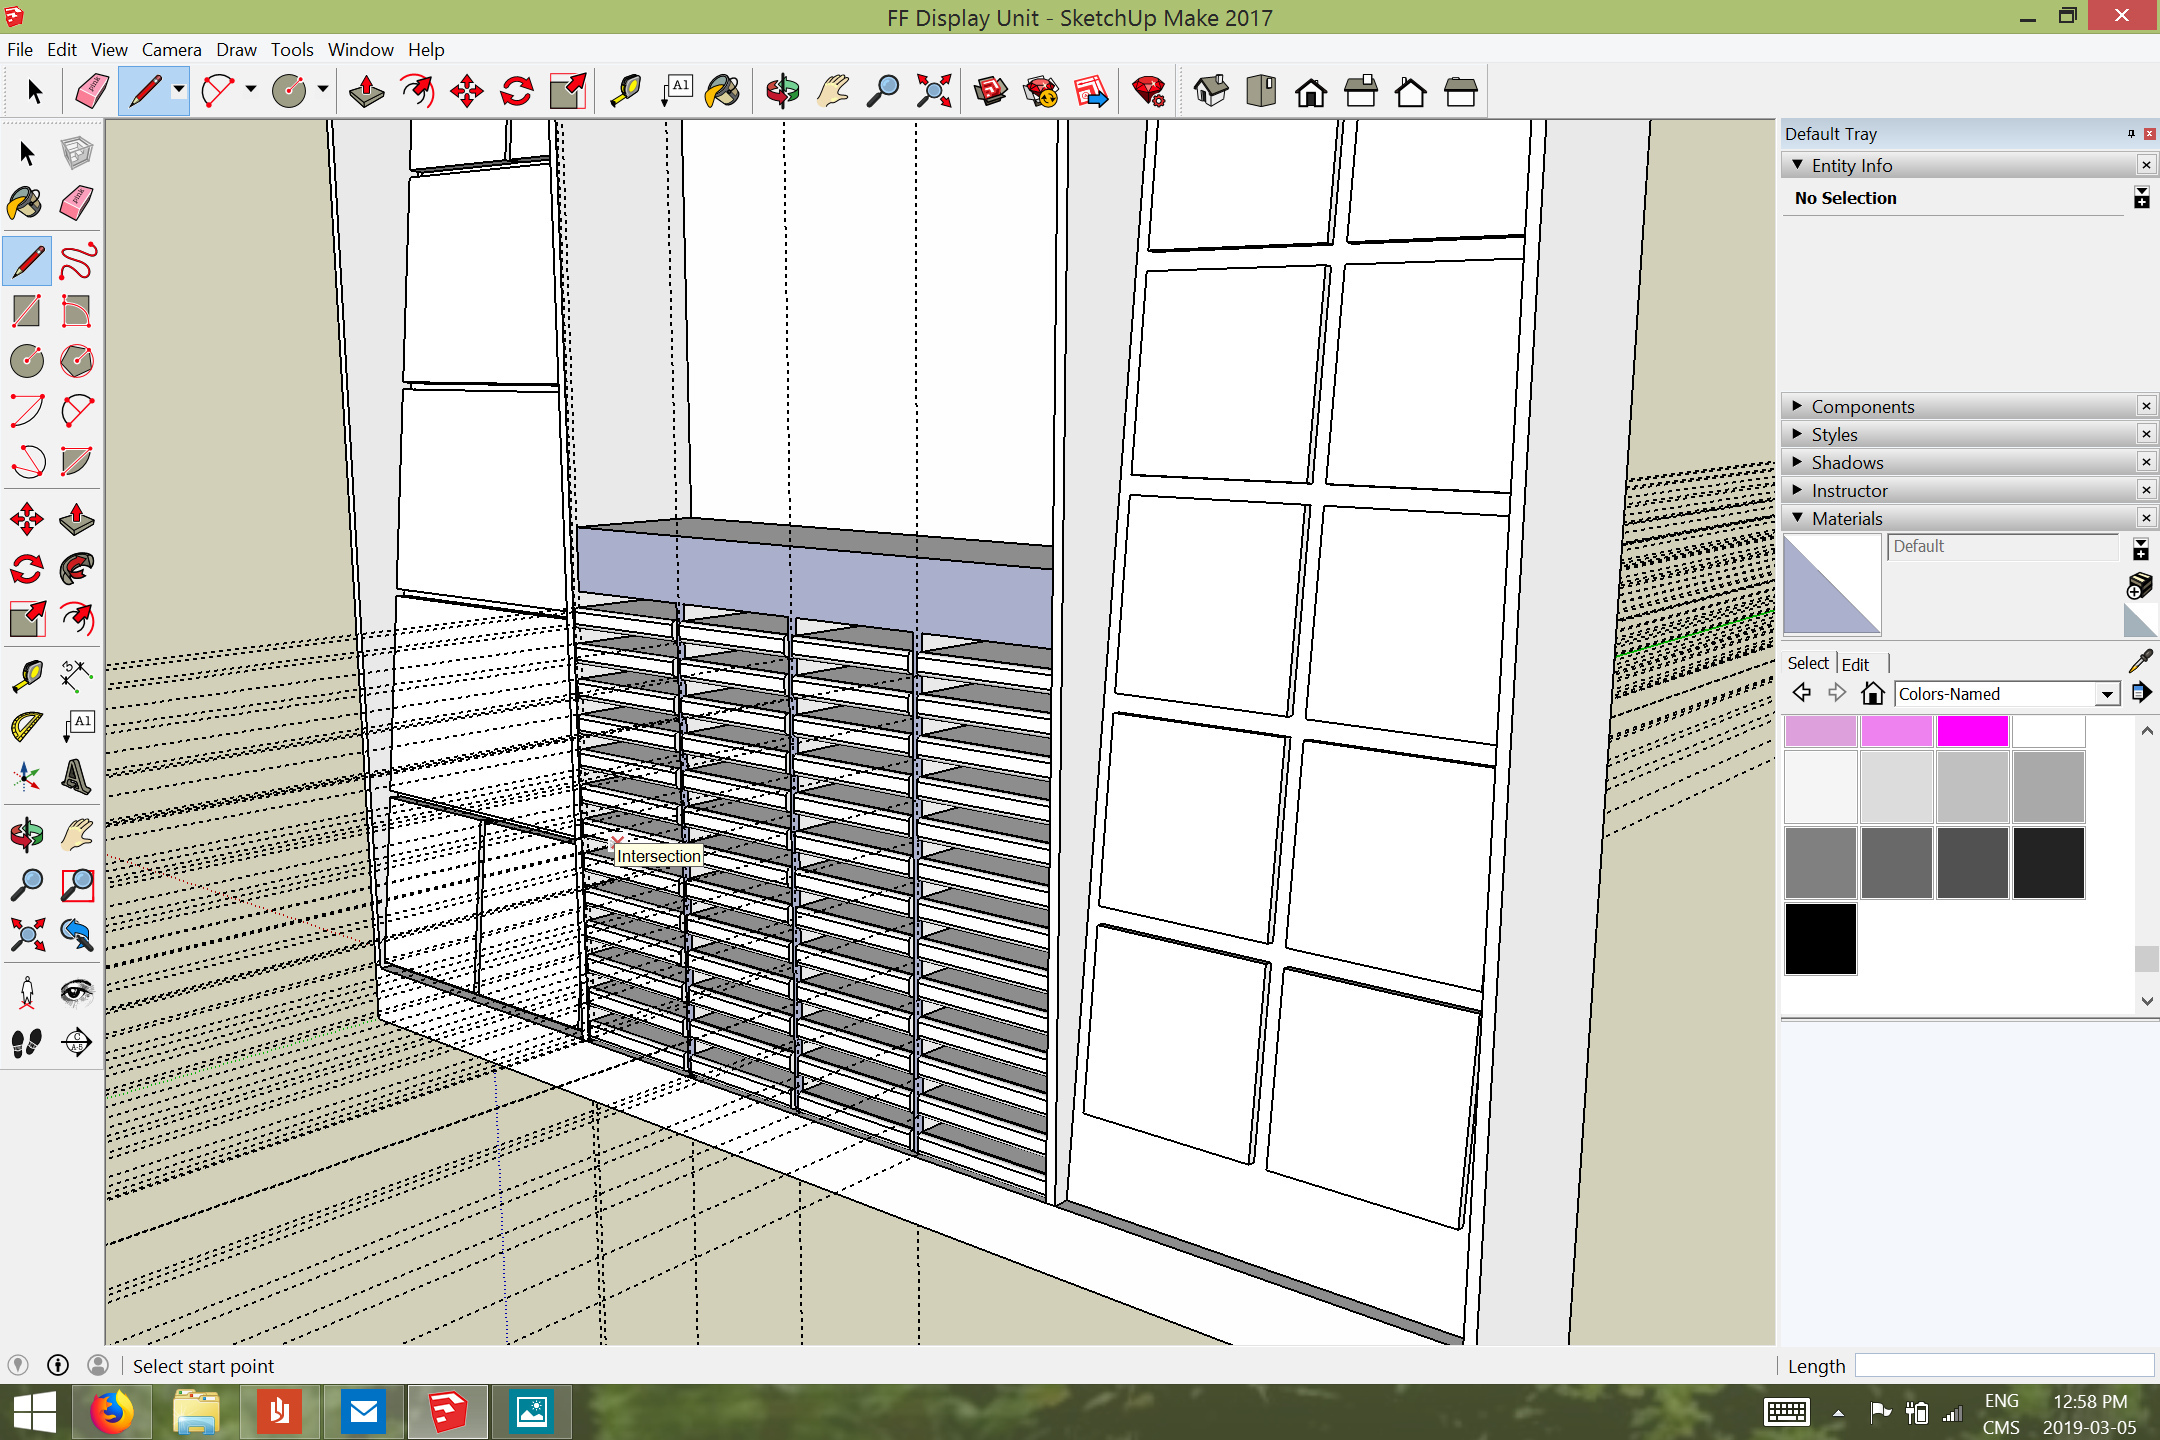Click the Length measurements input box
Viewport: 2160px width, 1440px height.
point(2003,1366)
